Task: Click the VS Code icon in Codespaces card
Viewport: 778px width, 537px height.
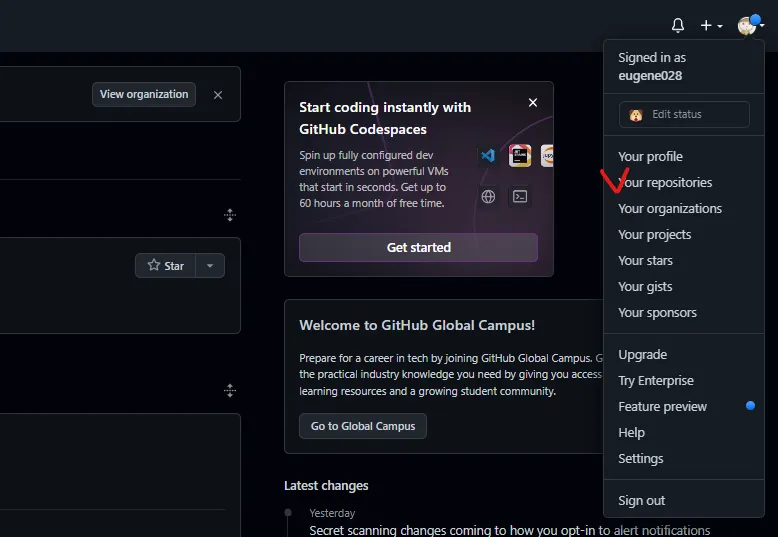Action: tap(488, 156)
